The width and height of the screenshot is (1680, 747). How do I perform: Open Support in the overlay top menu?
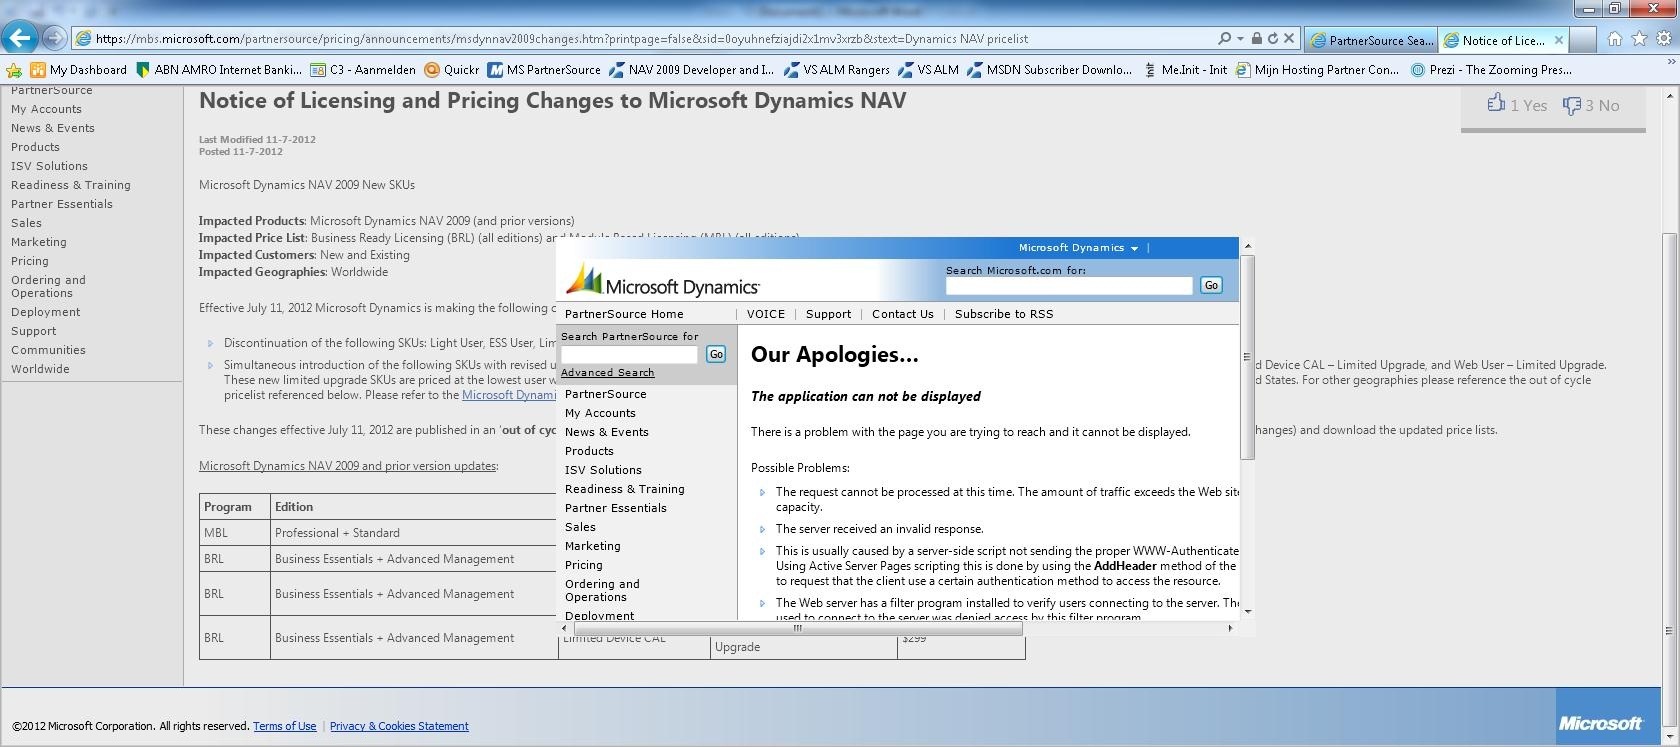(x=829, y=314)
